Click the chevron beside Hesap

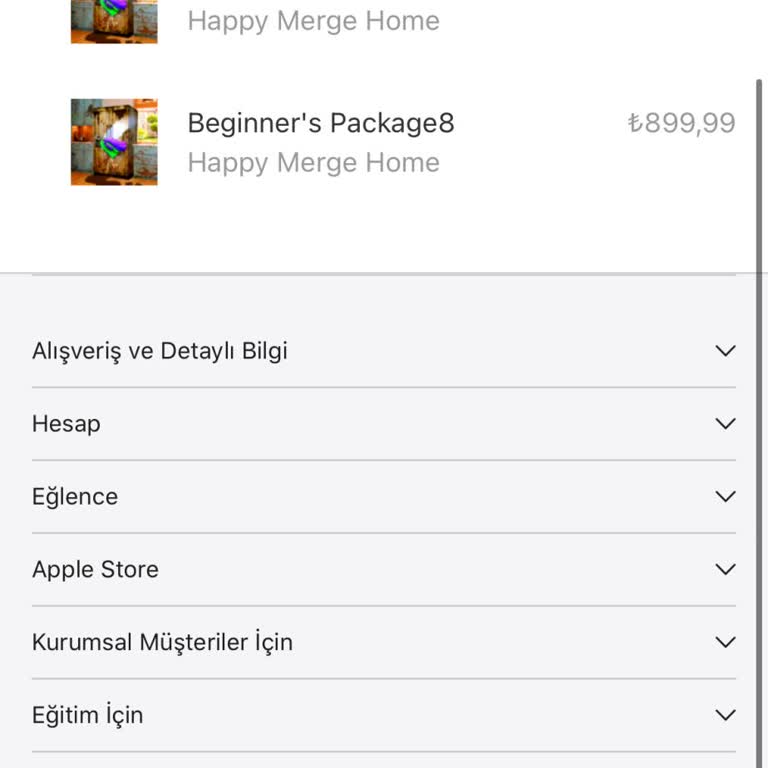(726, 424)
